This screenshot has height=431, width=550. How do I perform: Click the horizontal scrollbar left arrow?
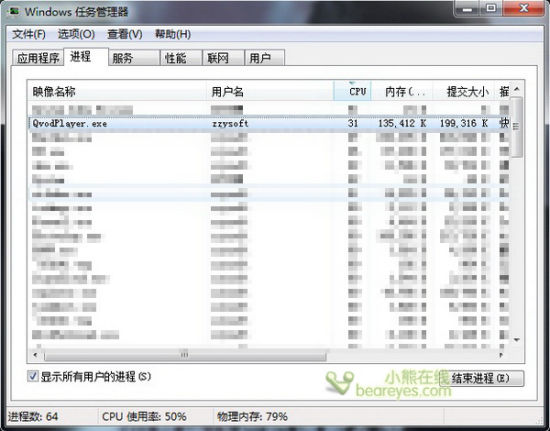pyautogui.click(x=35, y=355)
